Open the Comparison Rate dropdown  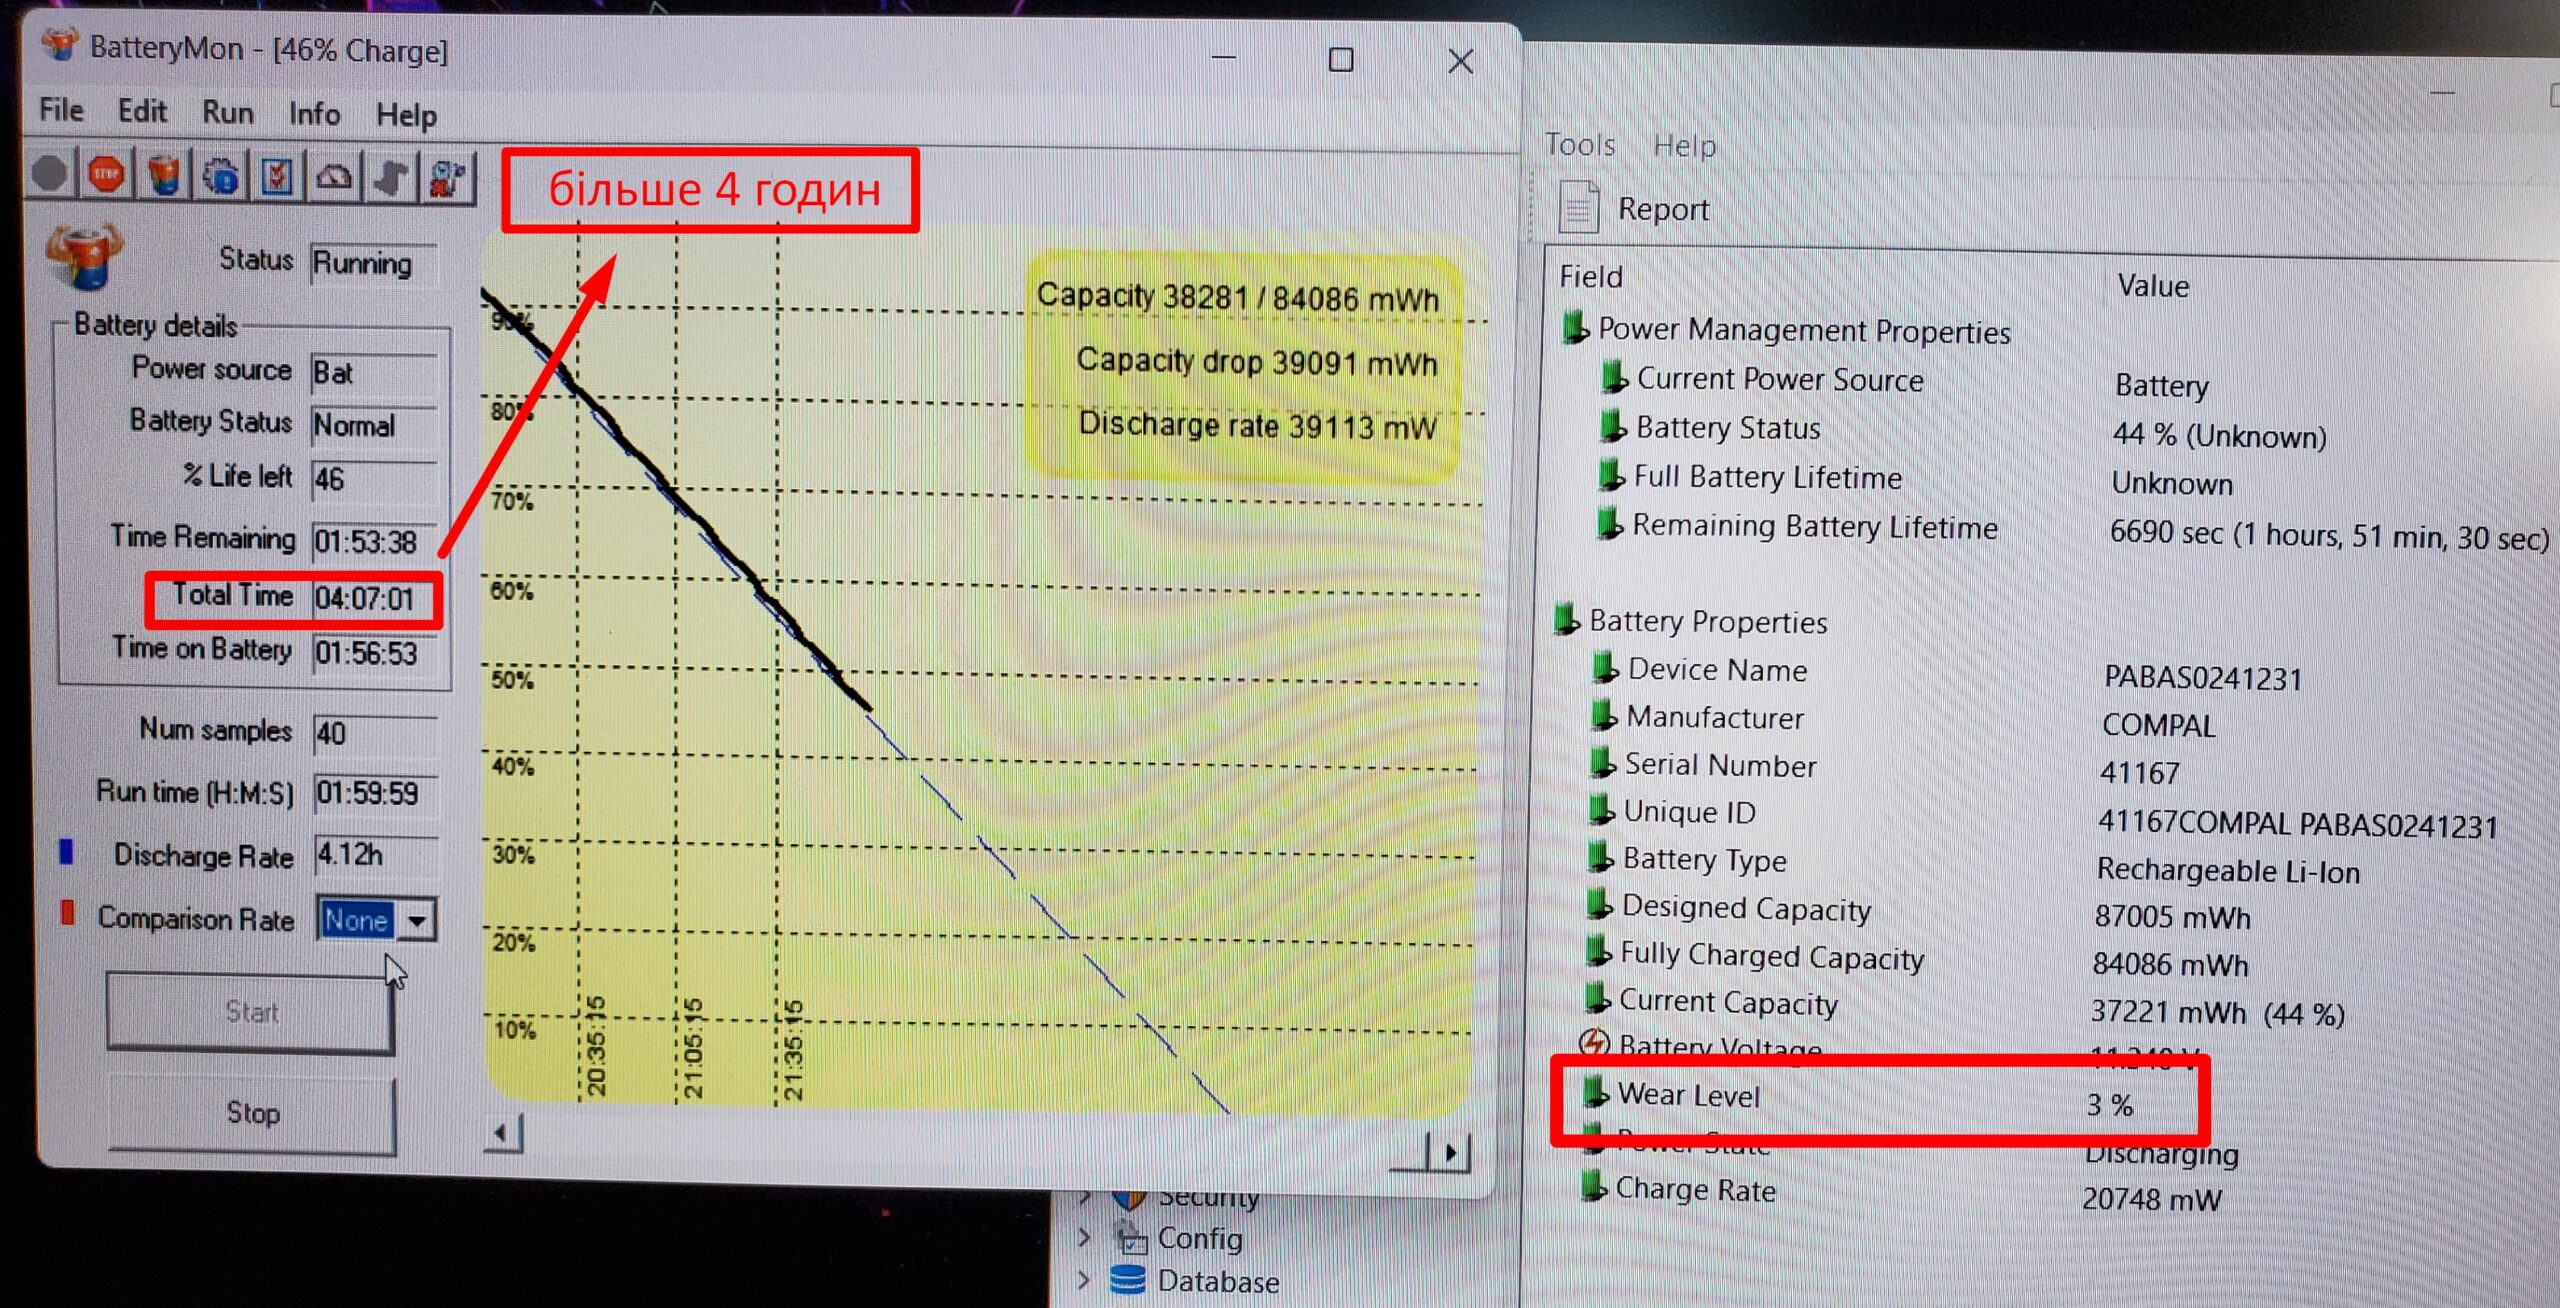pyautogui.click(x=417, y=920)
